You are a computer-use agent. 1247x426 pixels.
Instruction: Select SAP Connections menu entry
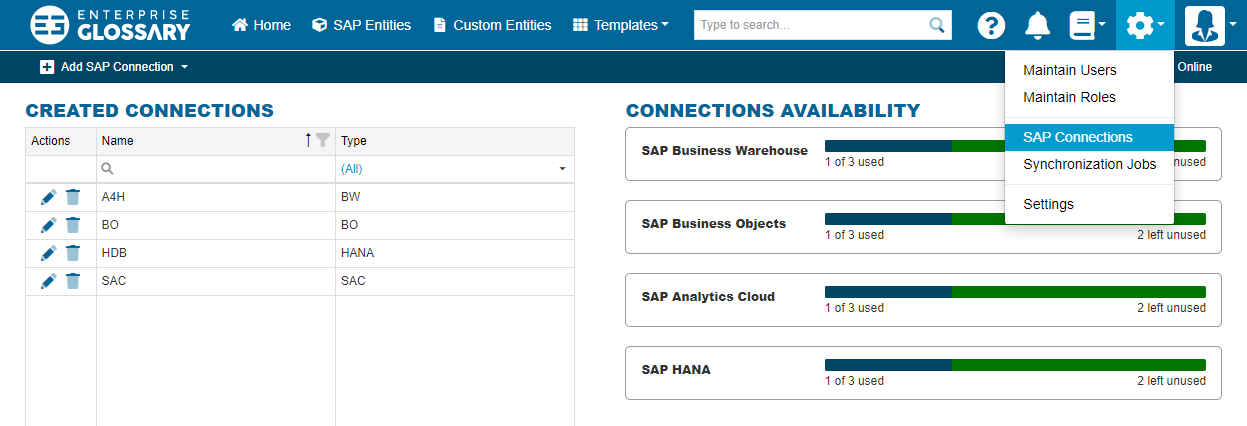click(x=1089, y=137)
